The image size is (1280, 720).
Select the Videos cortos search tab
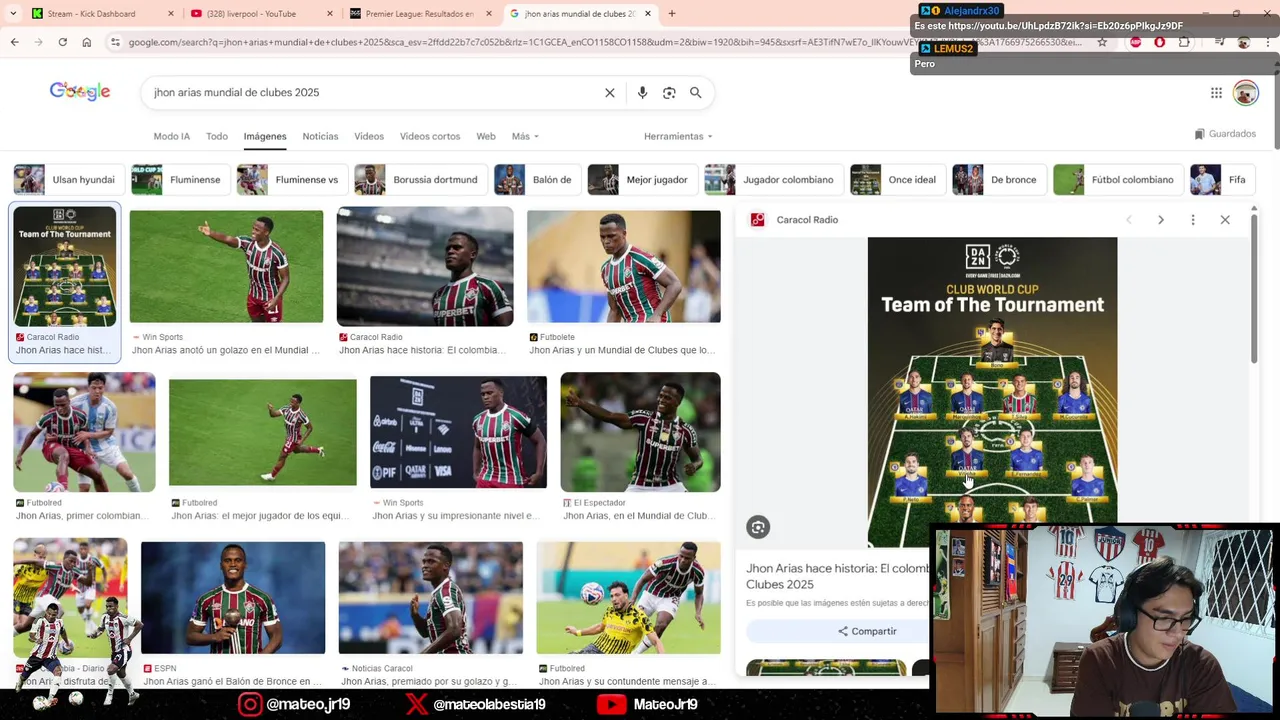(x=430, y=136)
